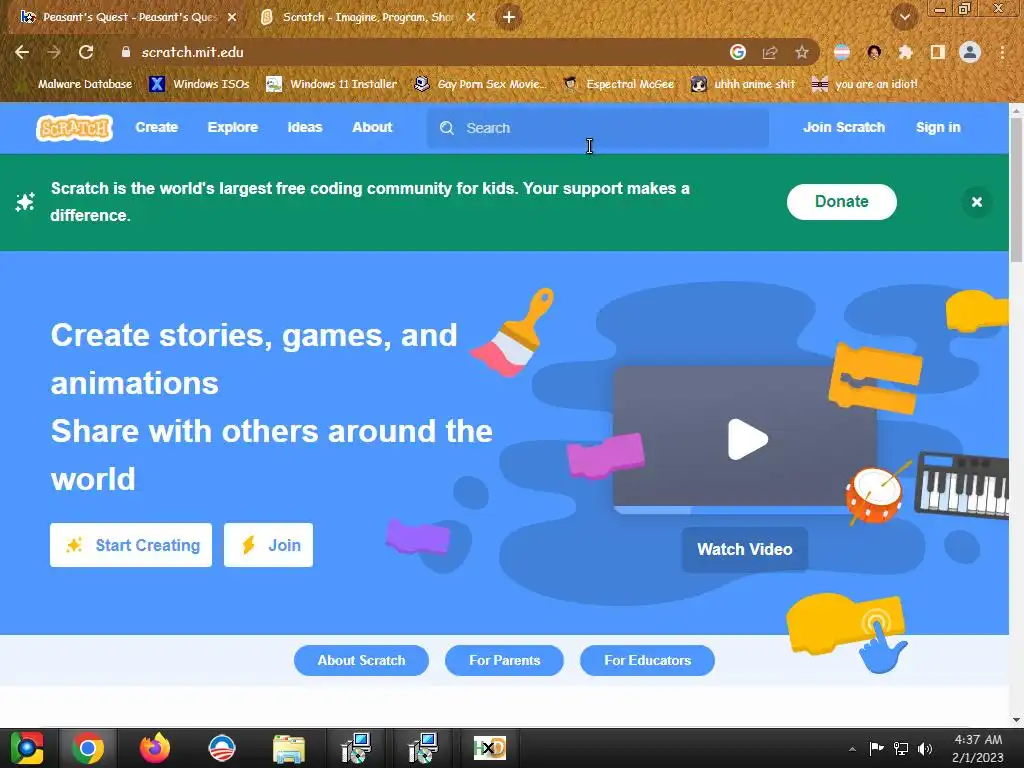Click the Donate button

[x=841, y=202]
